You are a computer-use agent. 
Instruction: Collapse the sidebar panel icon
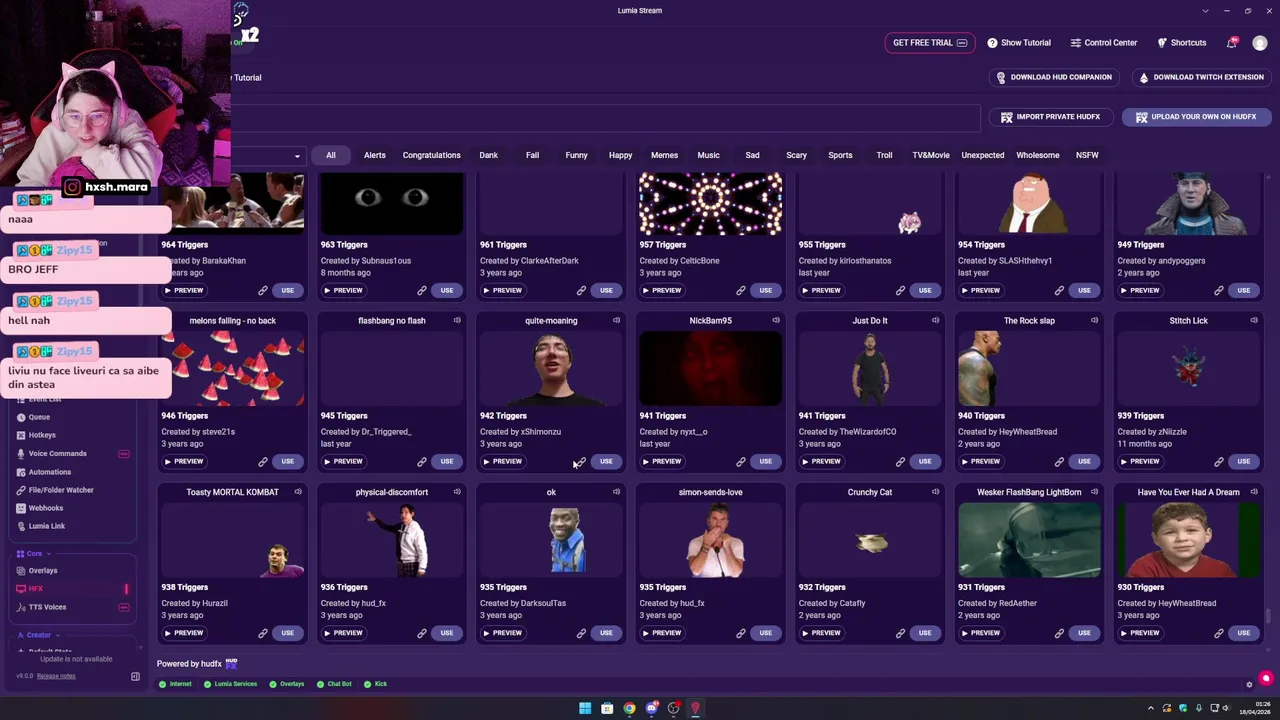pos(135,676)
